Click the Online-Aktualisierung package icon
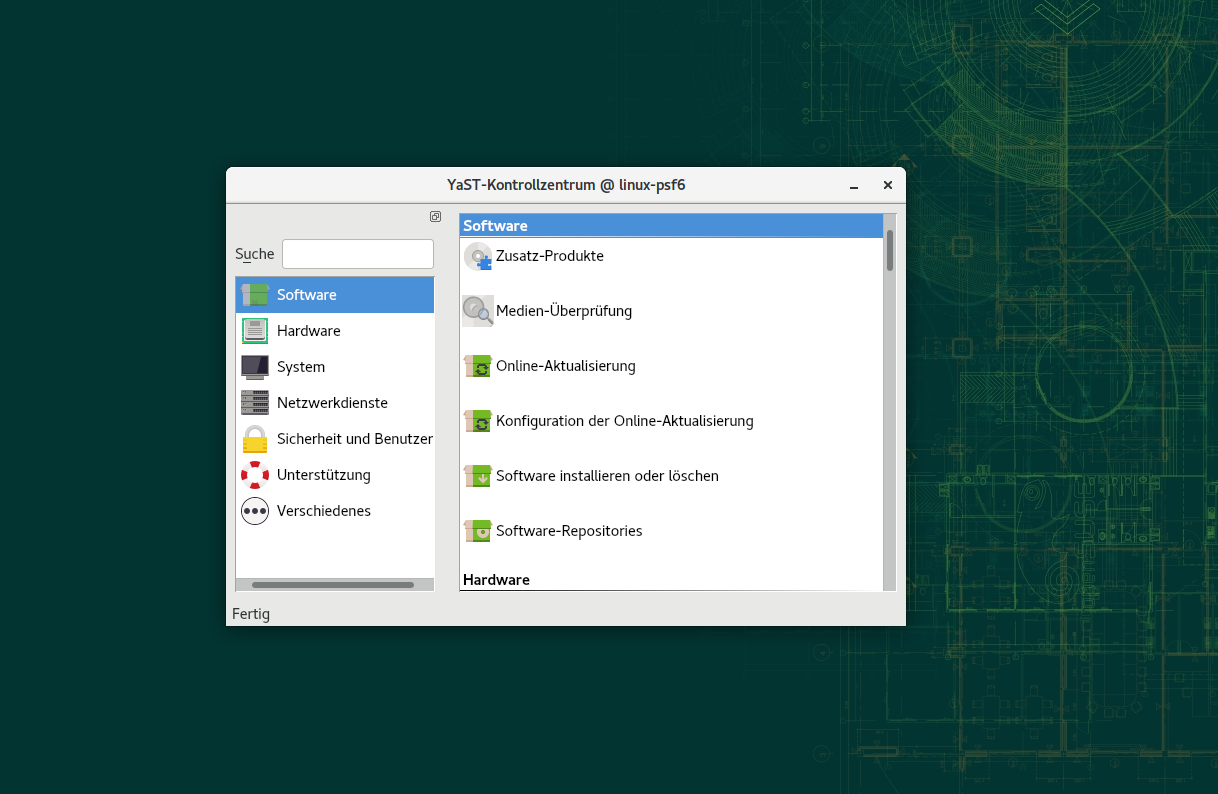 tap(478, 366)
